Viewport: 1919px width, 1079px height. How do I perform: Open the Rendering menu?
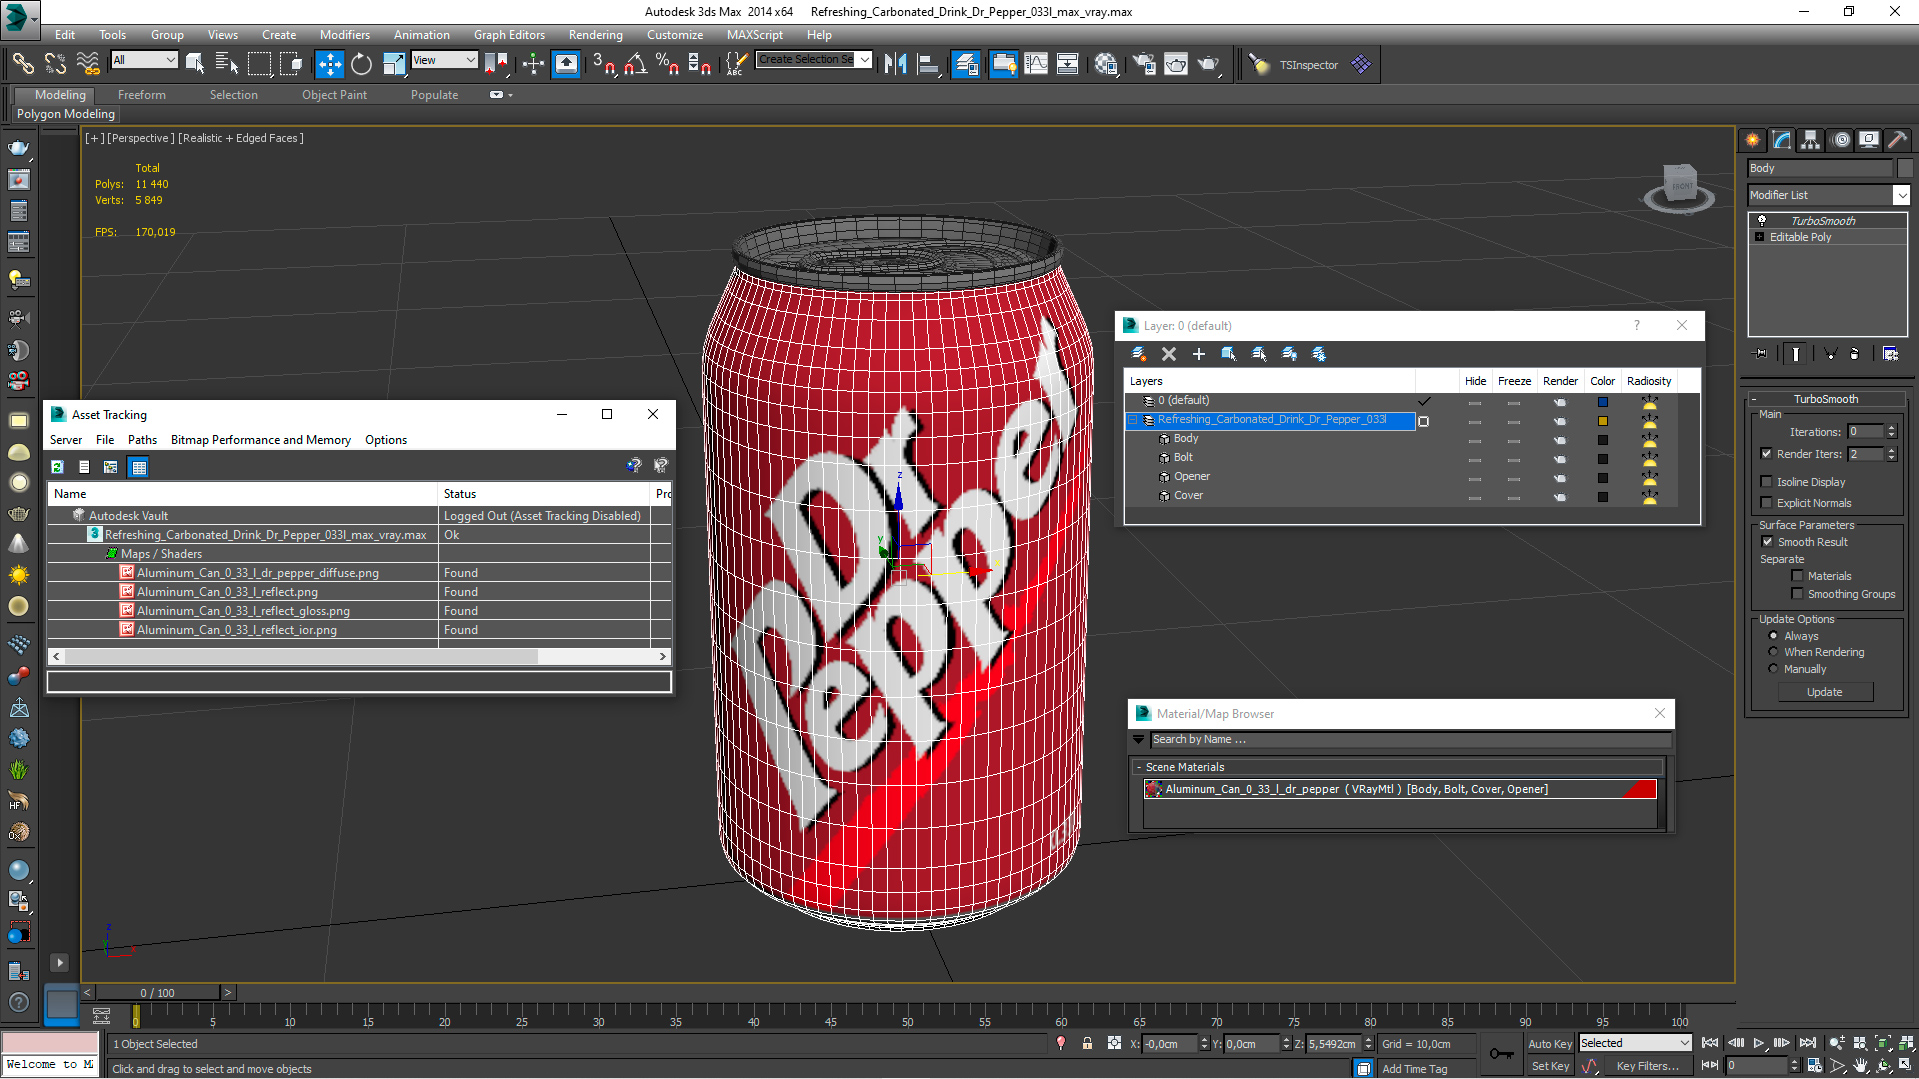click(595, 35)
